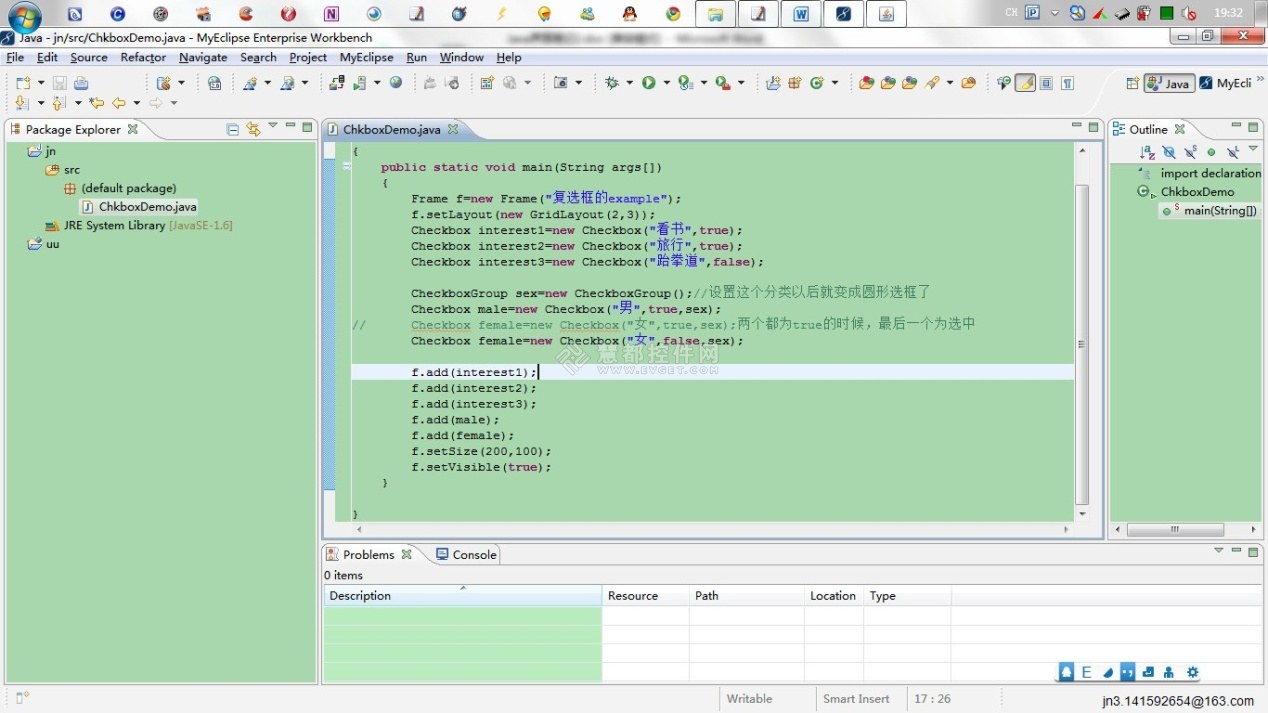Click the New Java Class icon
The image size is (1268, 713).
817,83
